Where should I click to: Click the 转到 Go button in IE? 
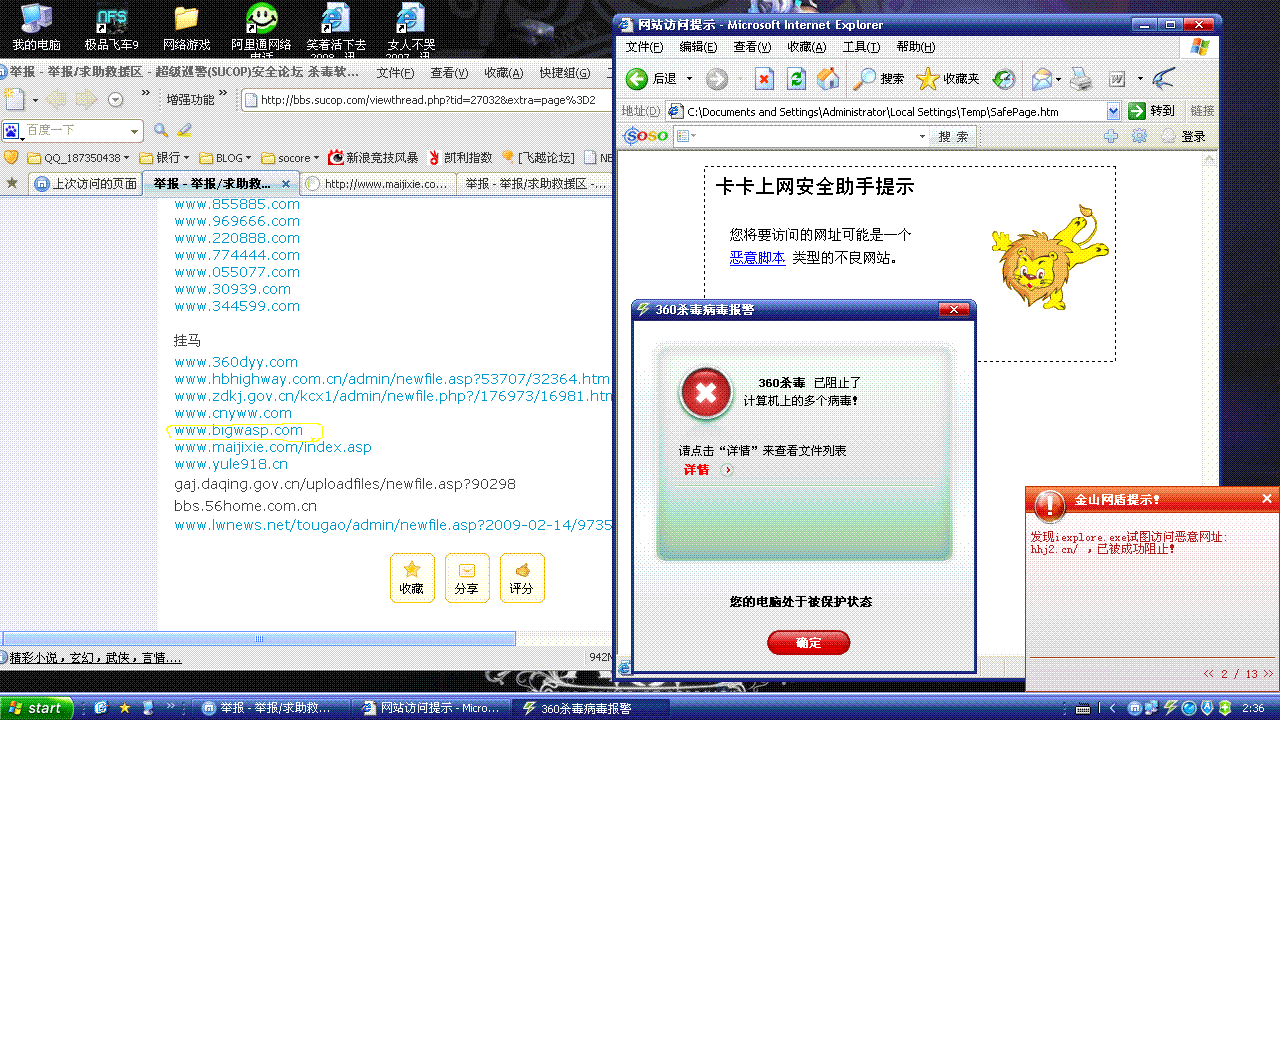pyautogui.click(x=1151, y=111)
